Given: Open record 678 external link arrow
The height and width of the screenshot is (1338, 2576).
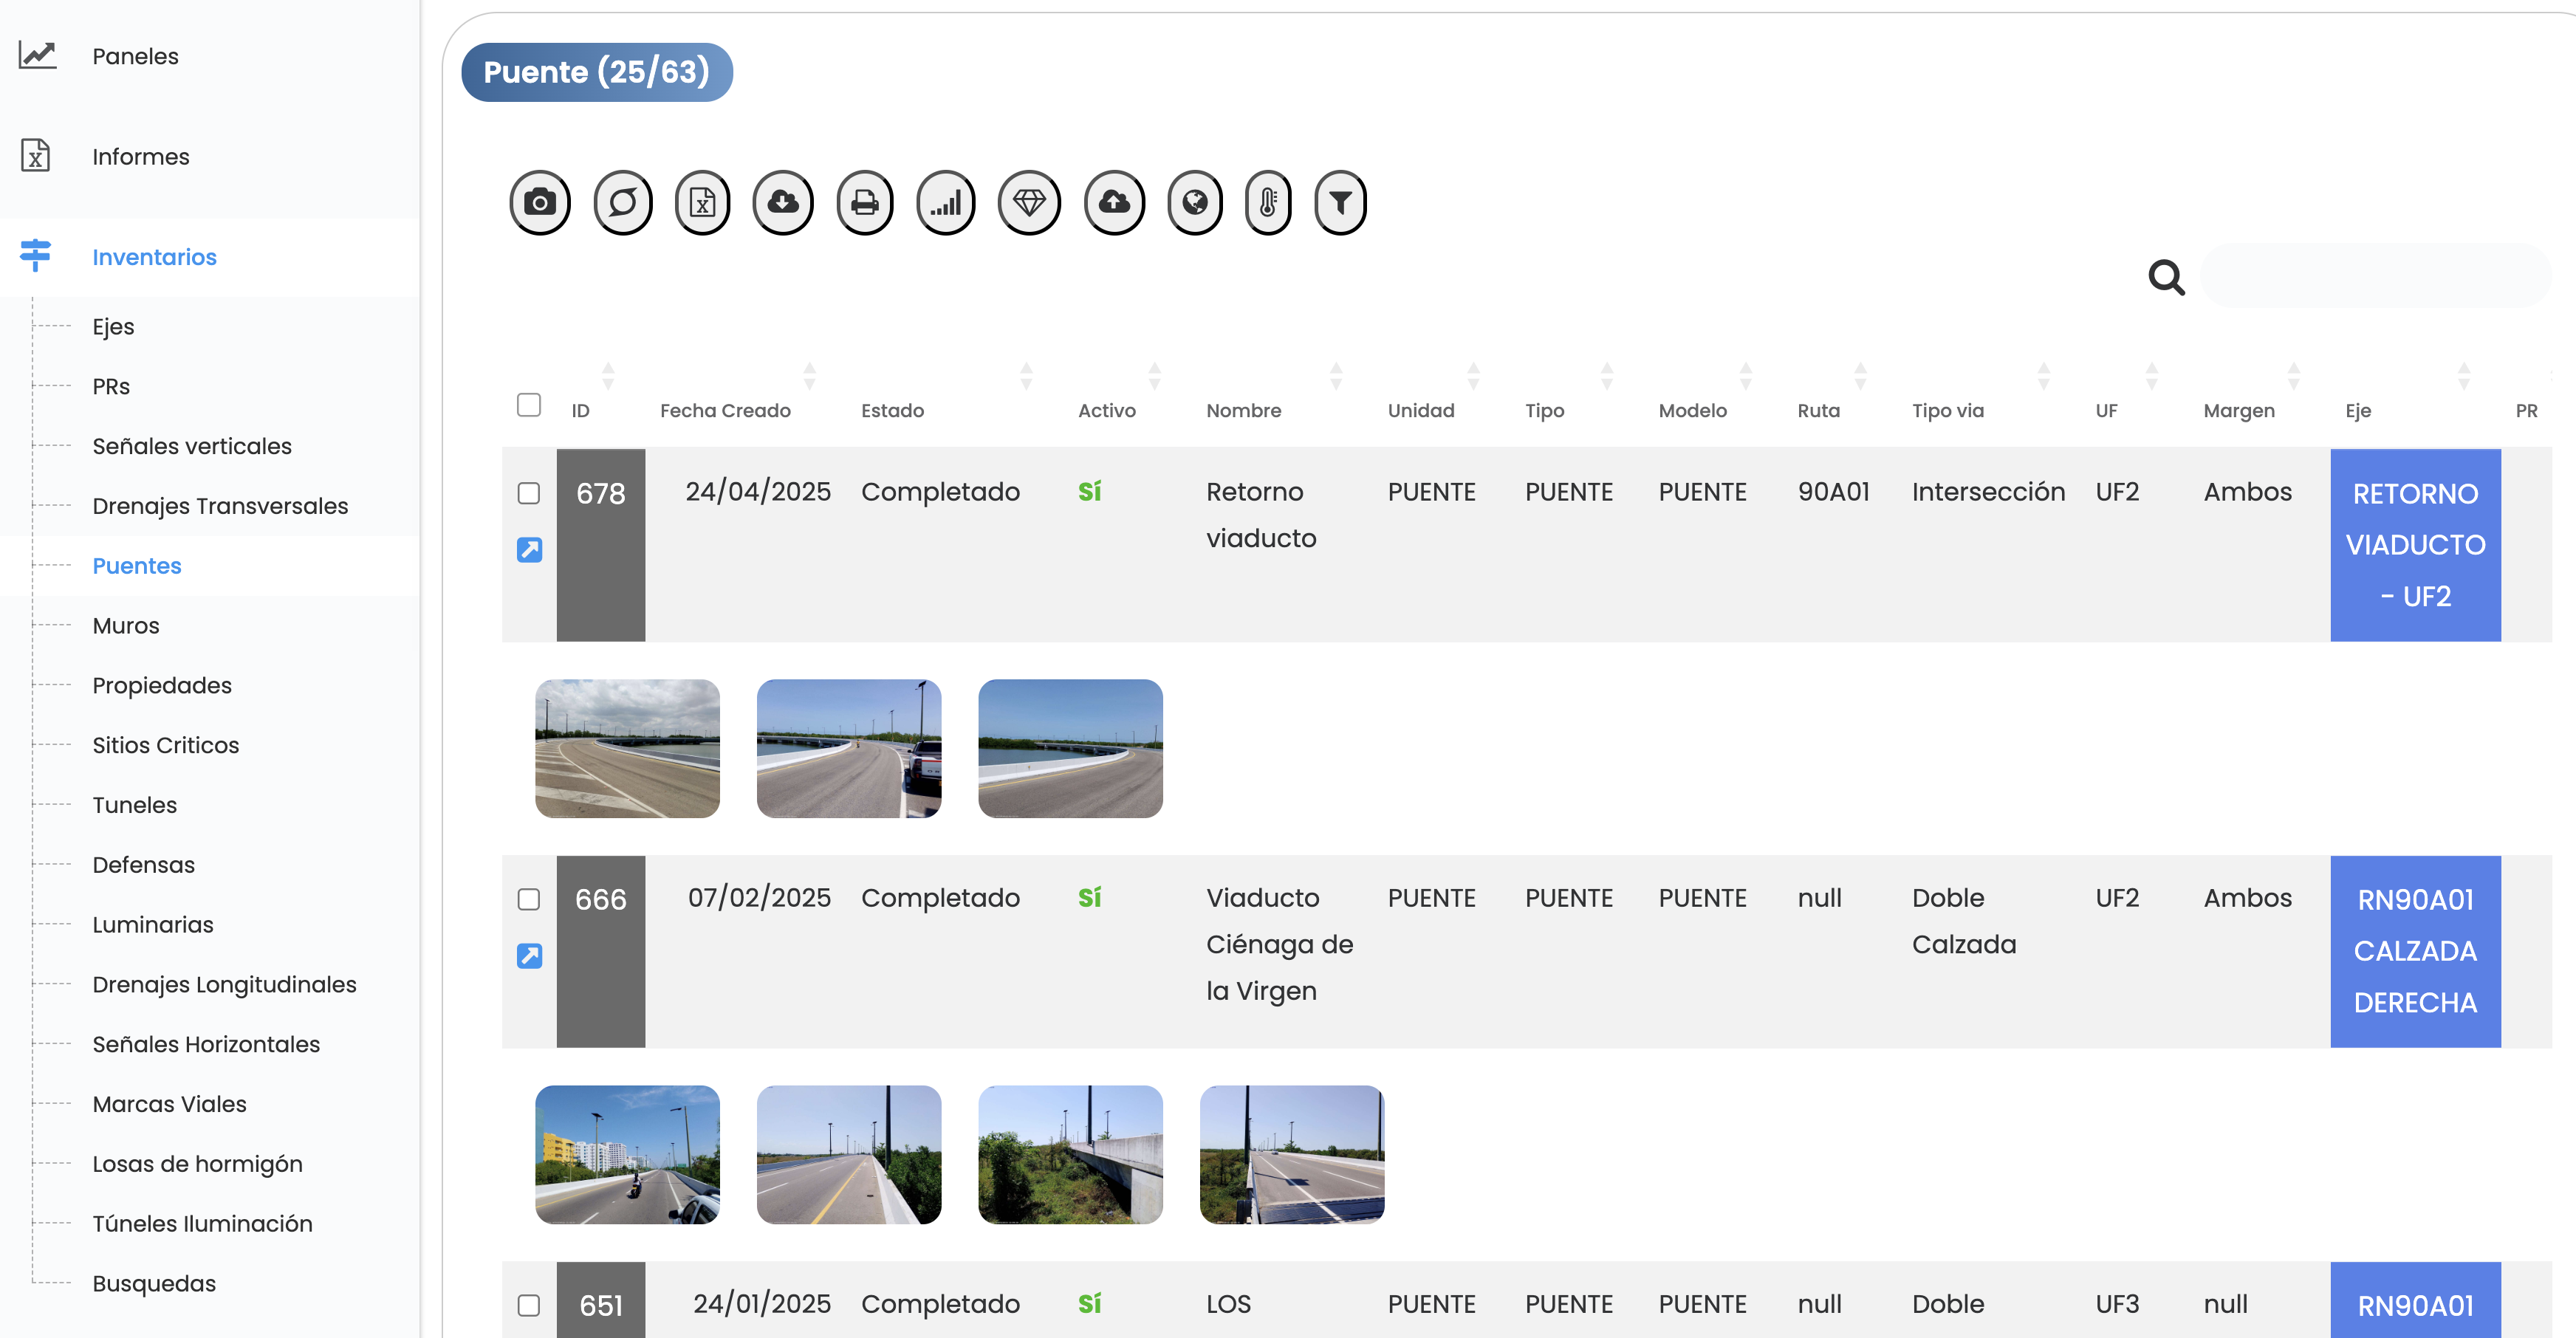Looking at the screenshot, I should (x=529, y=549).
